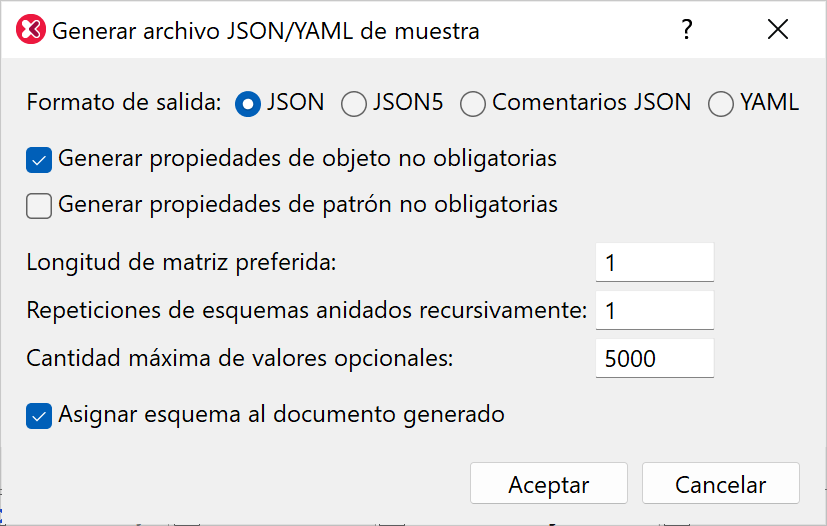Click the Cantidad máxima de valores opcionales field
Image resolution: width=827 pixels, height=526 pixels.
tap(654, 359)
